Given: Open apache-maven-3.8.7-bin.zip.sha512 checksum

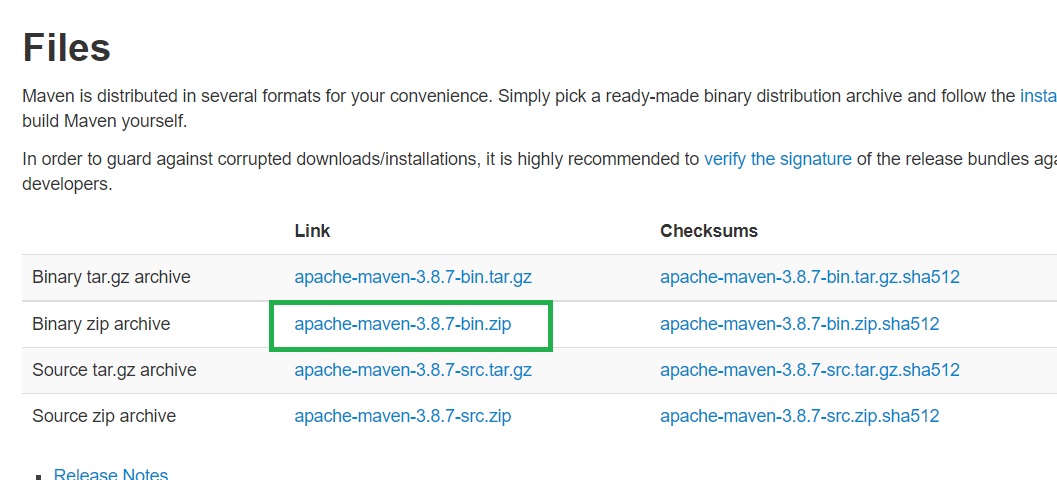Looking at the screenshot, I should click(799, 324).
